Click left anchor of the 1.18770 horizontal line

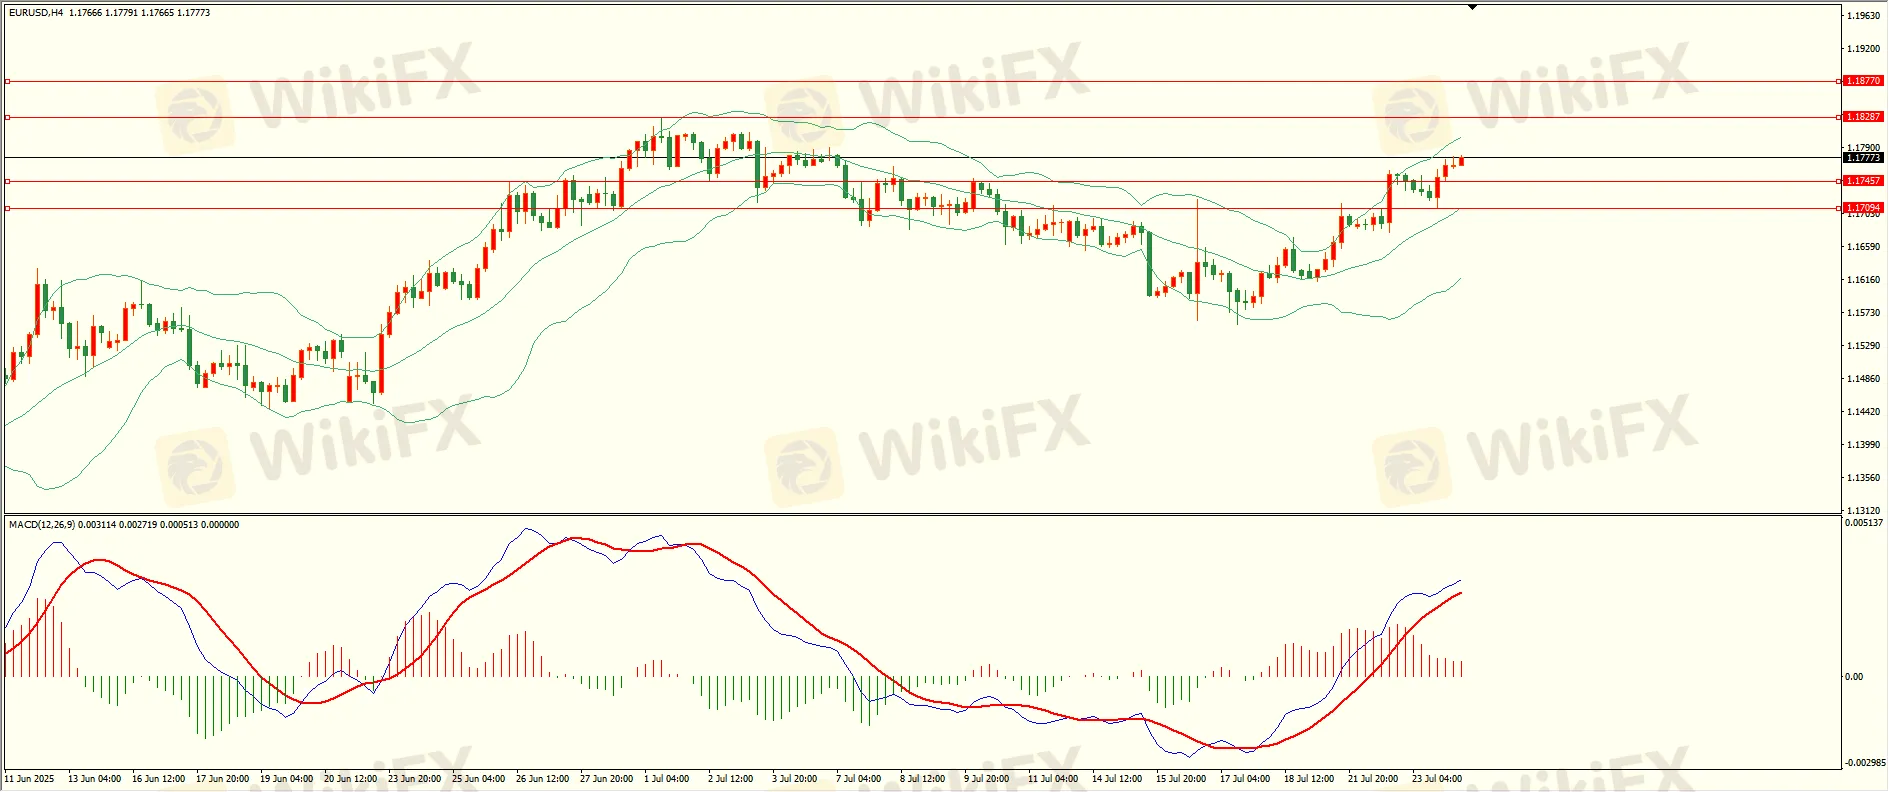click(x=7, y=81)
